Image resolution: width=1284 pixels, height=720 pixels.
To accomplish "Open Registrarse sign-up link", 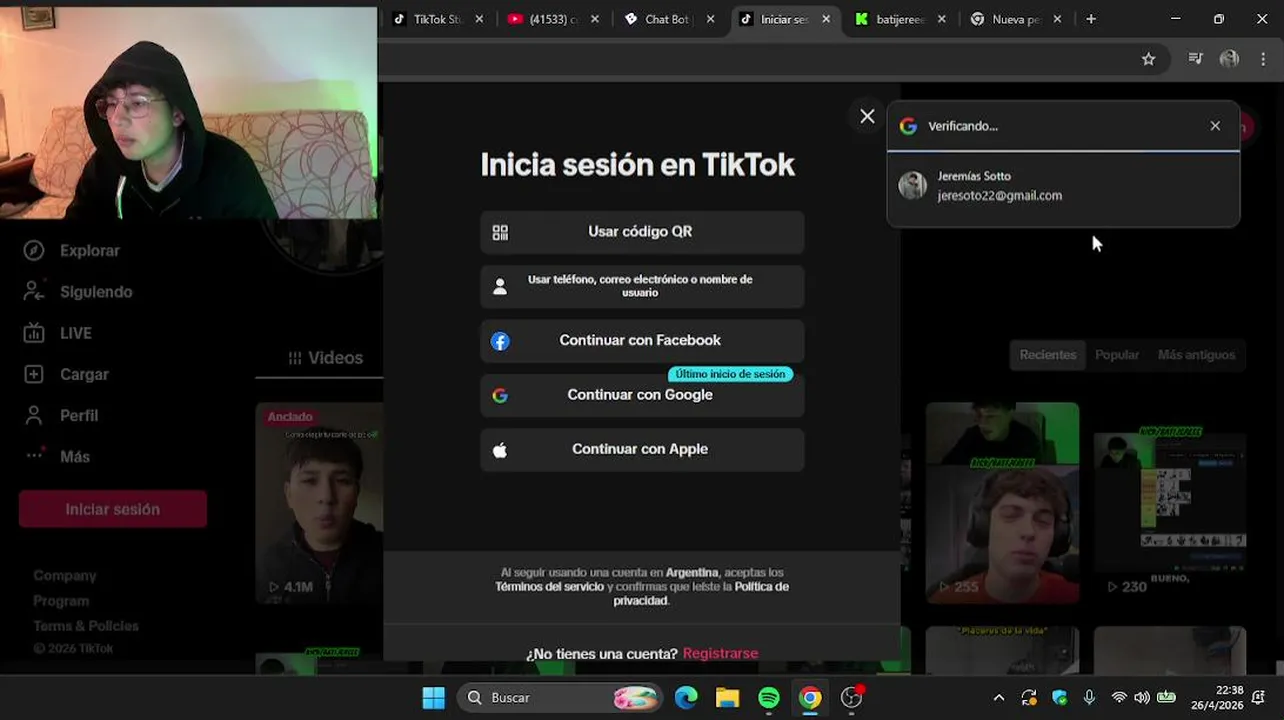I will [720, 653].
